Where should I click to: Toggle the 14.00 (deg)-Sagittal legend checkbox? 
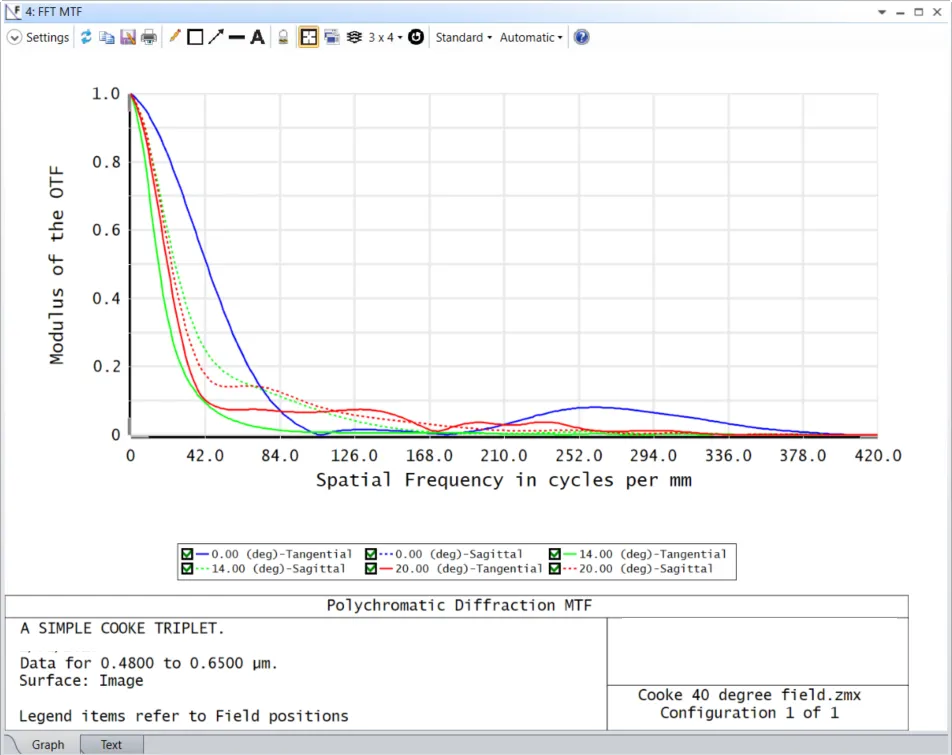coord(187,569)
